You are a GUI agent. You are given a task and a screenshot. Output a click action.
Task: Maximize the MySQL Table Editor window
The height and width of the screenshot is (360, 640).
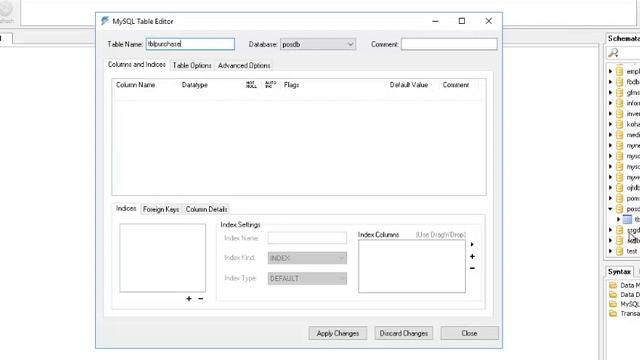click(462, 21)
